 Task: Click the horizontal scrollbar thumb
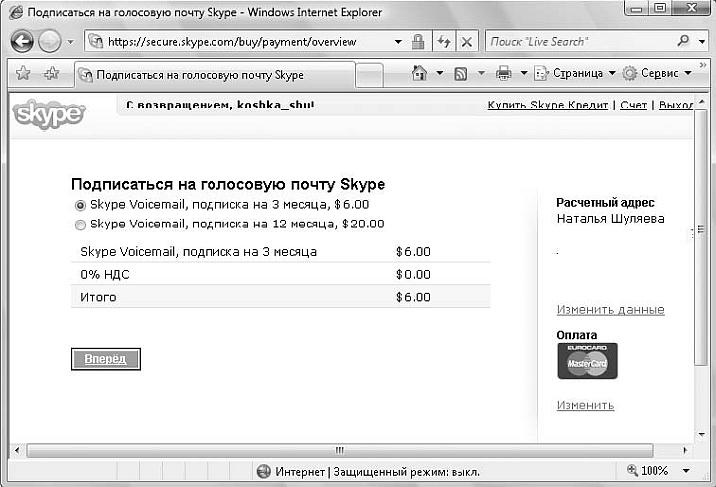340,449
